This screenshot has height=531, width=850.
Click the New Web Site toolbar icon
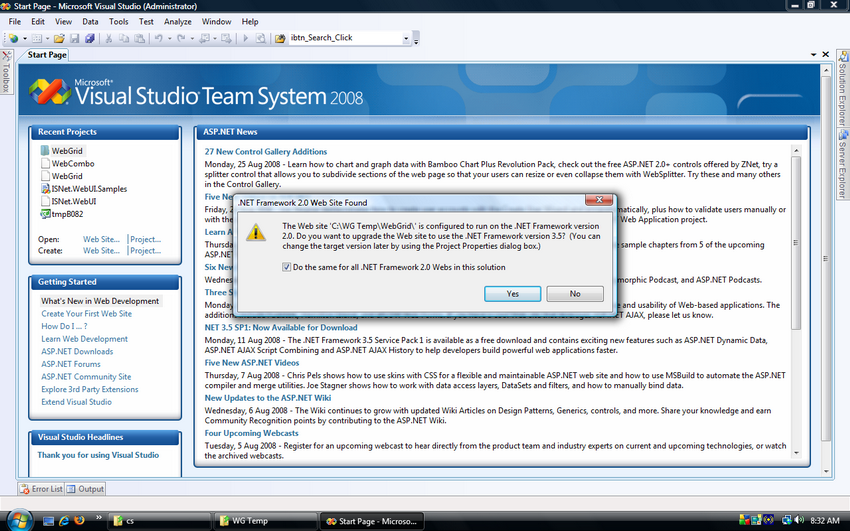click(14, 38)
